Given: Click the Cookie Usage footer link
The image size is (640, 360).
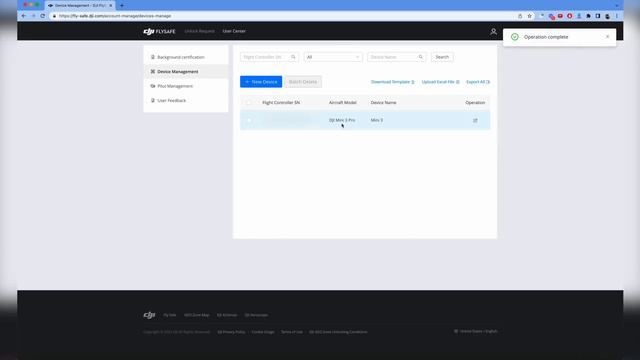Looking at the screenshot, I should point(263,332).
